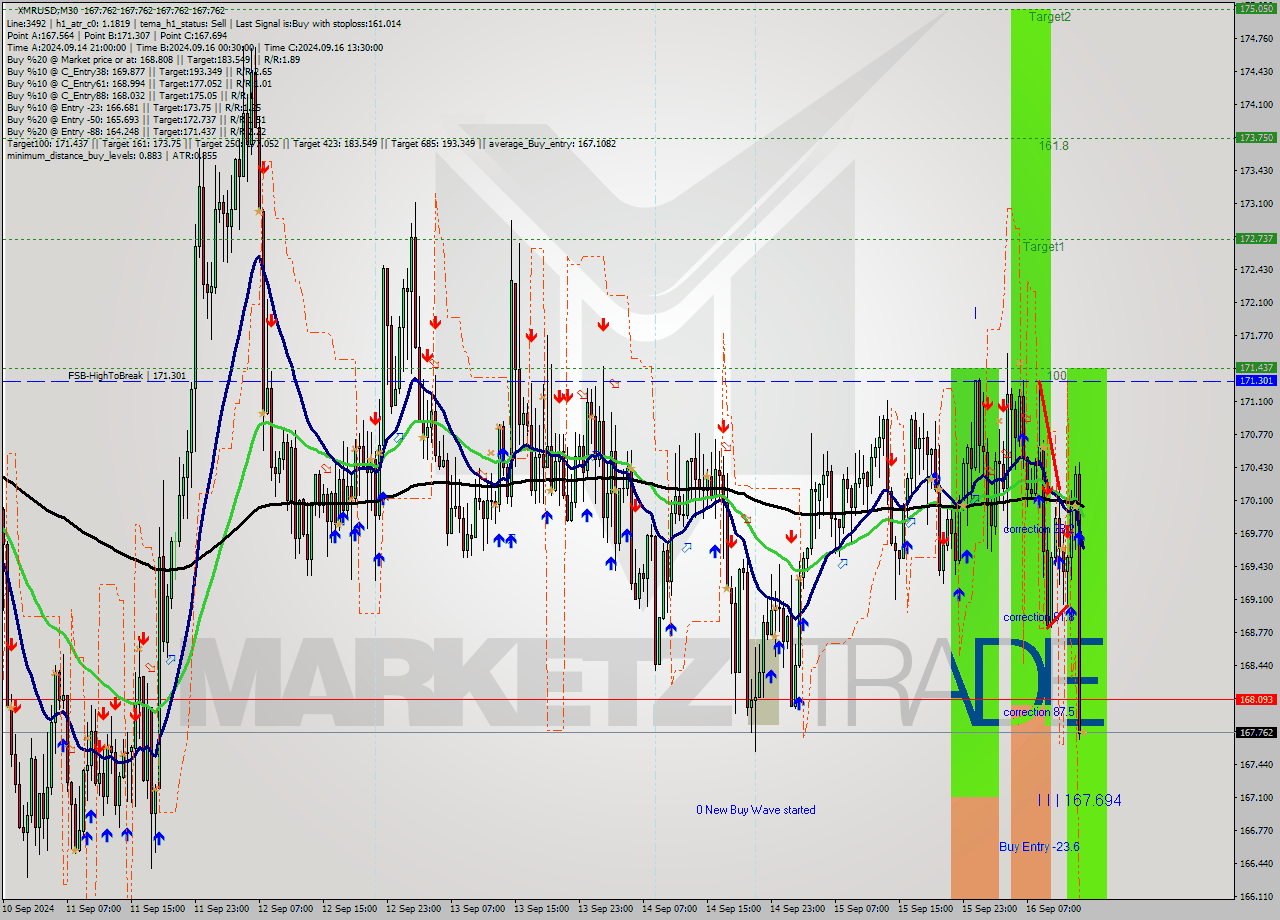
Task: Click the blue up arrow near the correction 61.8 label
Action: (x=1070, y=612)
